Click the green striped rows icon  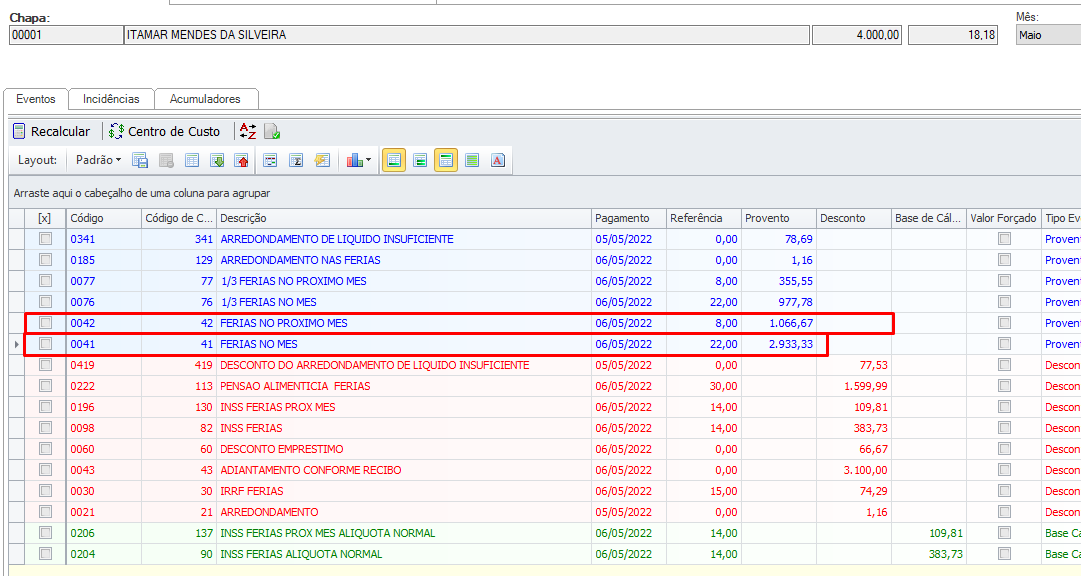pos(472,160)
